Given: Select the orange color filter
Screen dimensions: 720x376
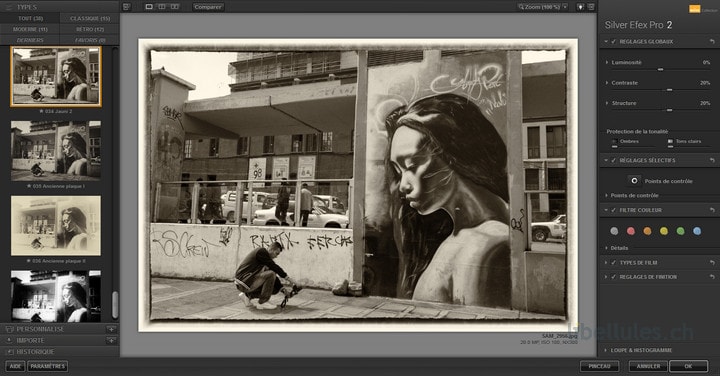Looking at the screenshot, I should pos(647,231).
